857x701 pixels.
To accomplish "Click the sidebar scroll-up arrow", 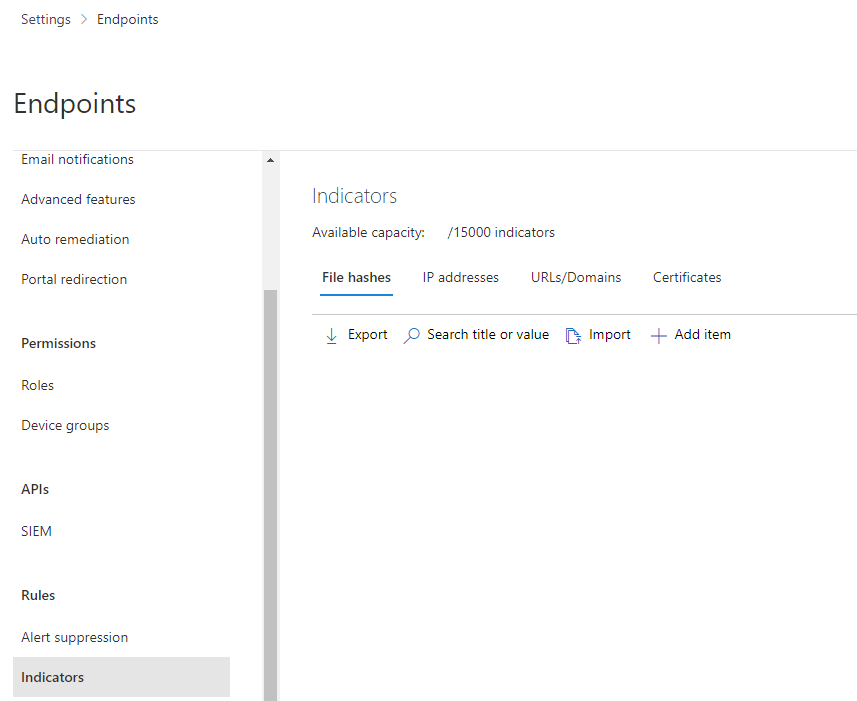I will pos(270,160).
